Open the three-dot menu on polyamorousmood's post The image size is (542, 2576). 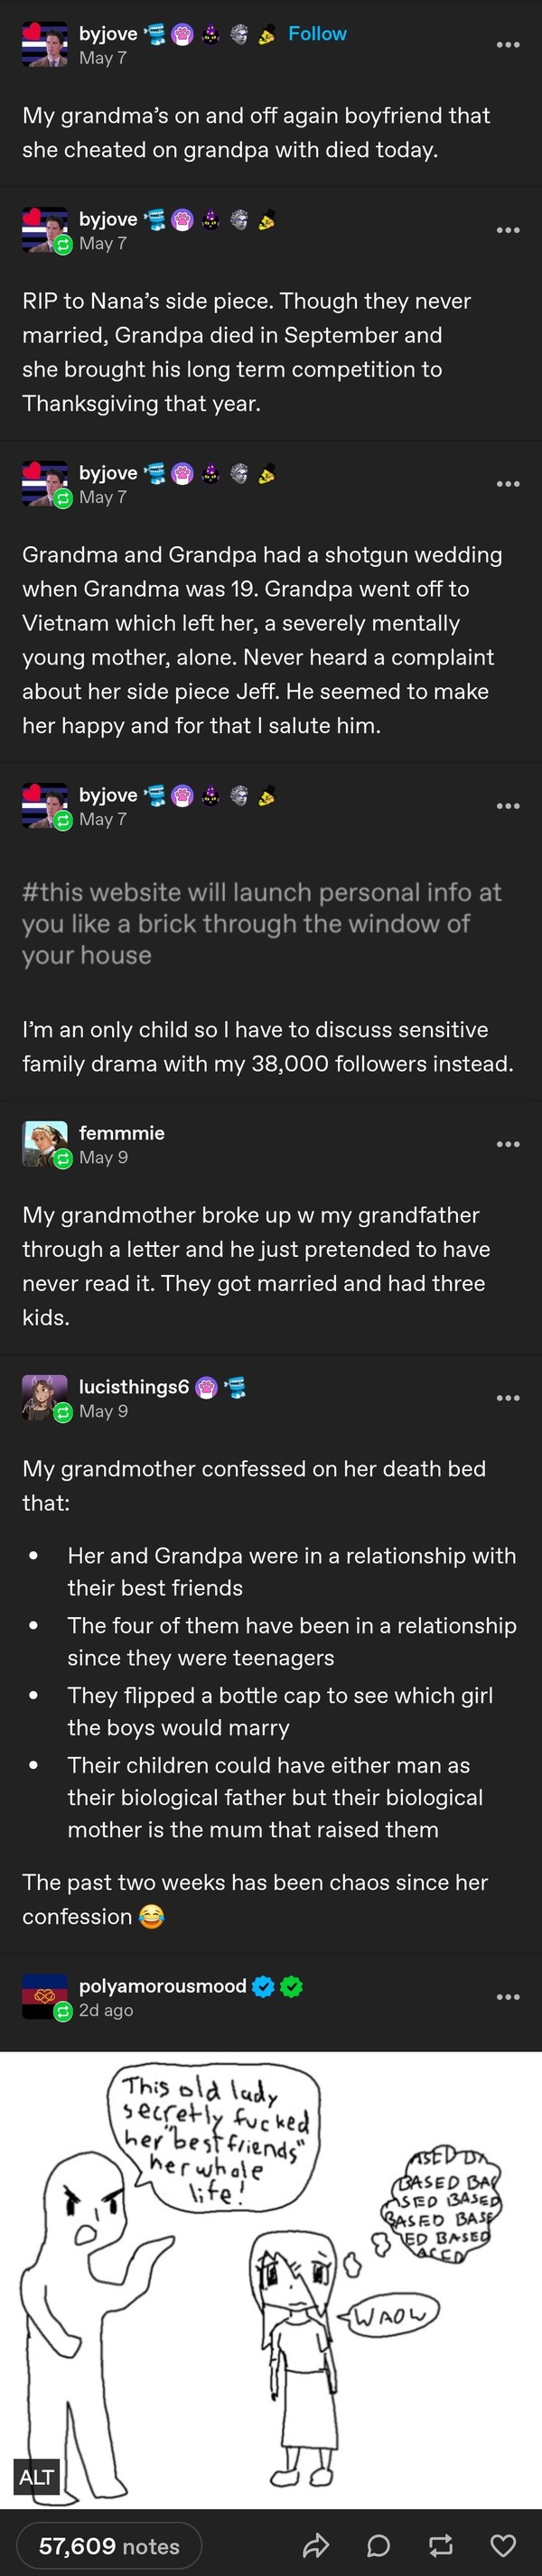(508, 1997)
